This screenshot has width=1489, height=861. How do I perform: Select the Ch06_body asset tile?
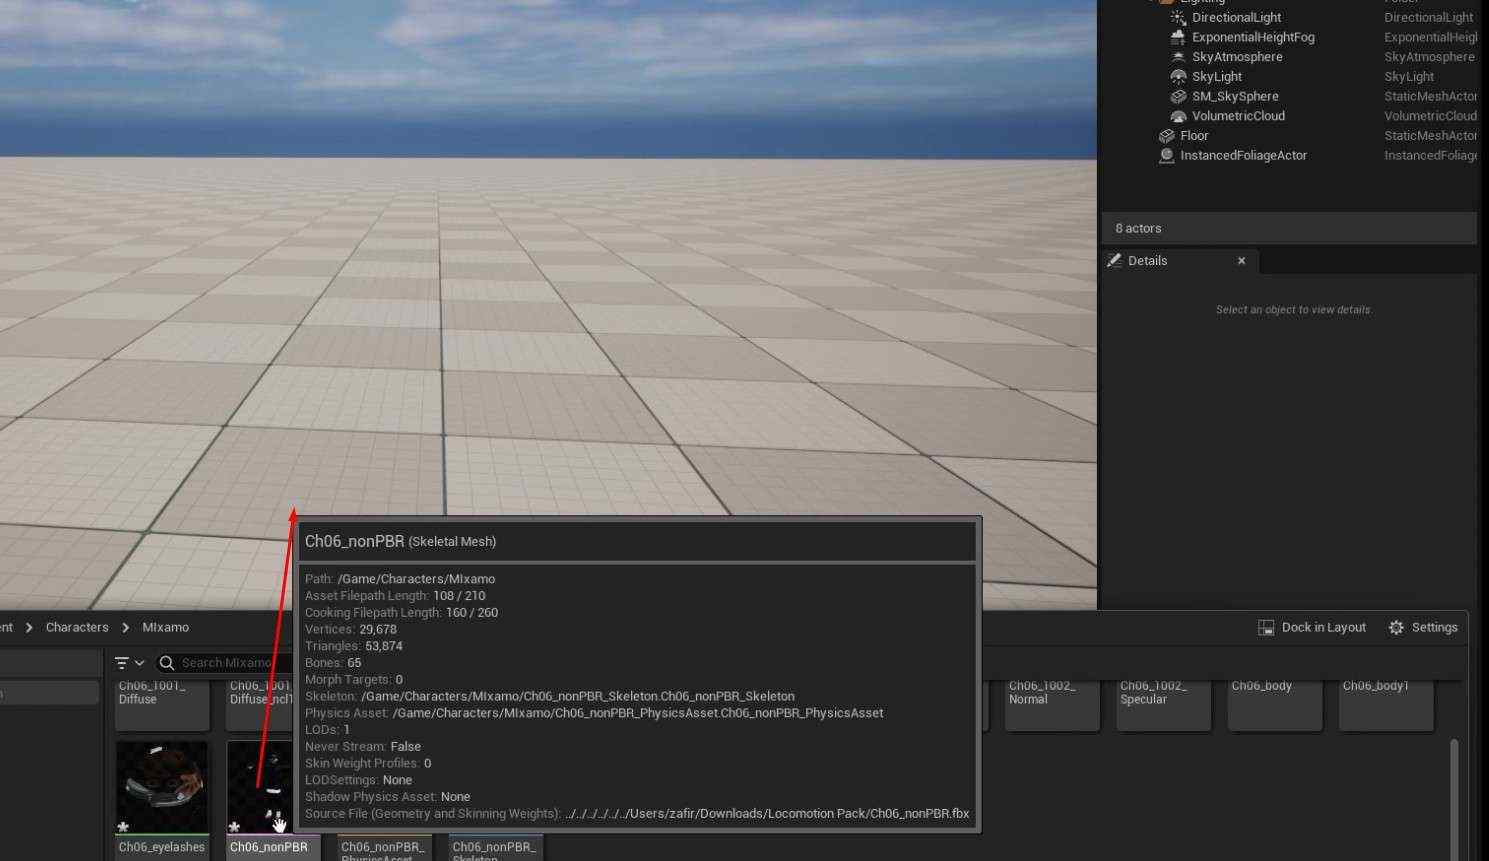click(x=1275, y=704)
